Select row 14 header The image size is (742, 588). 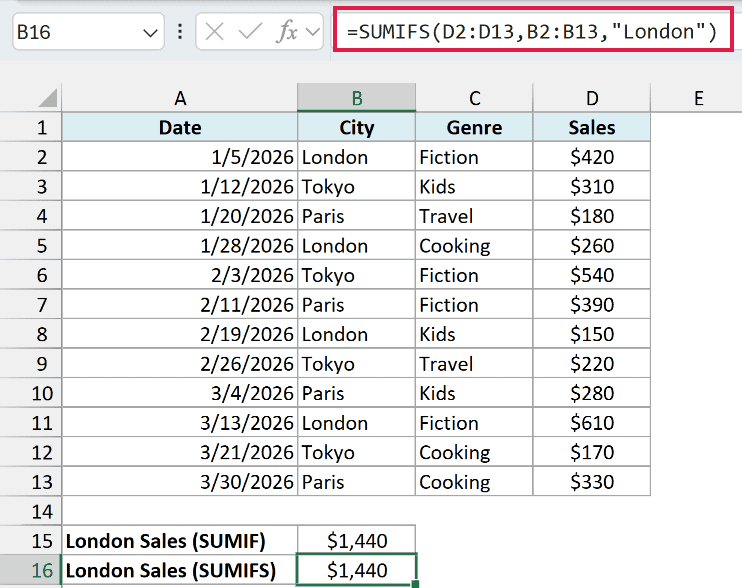tap(31, 511)
